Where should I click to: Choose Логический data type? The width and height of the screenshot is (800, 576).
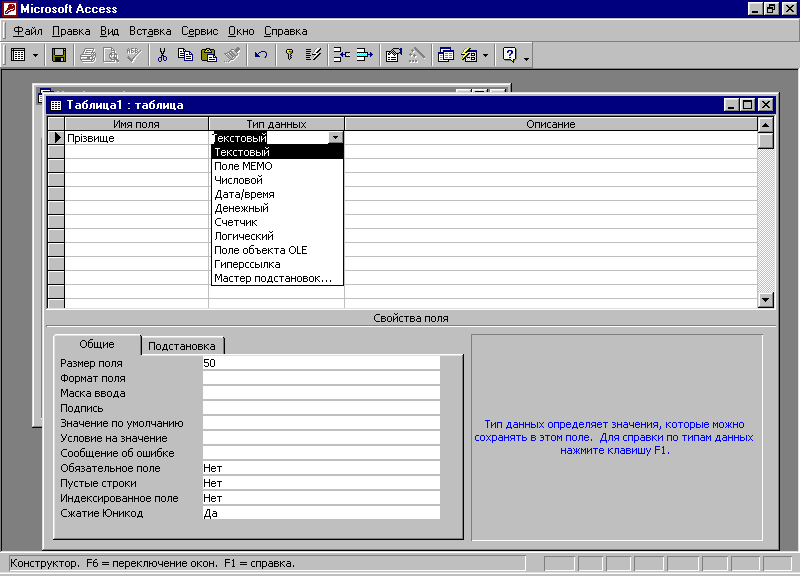click(x=277, y=236)
